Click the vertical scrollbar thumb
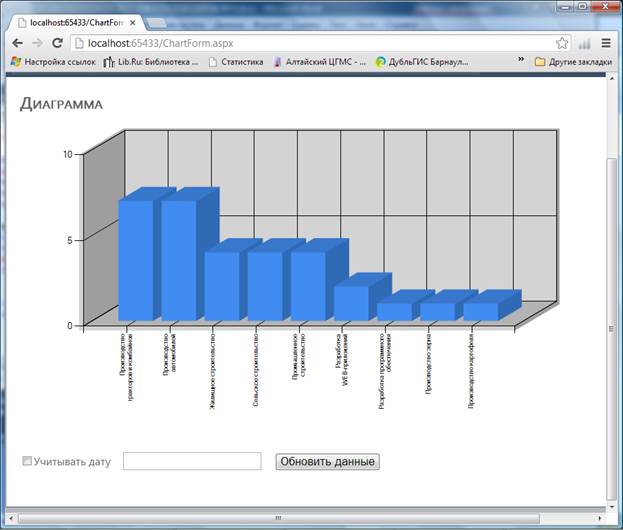623x530 pixels. coord(611,329)
